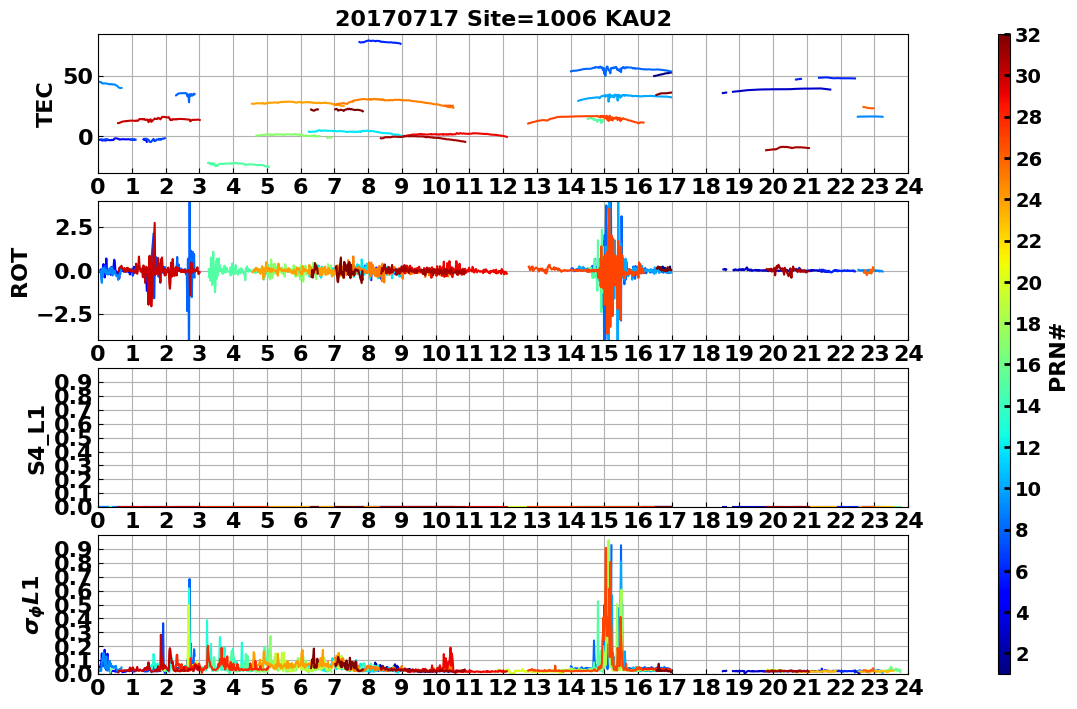Click hour 3 tick under the ROT panel
1077x709 pixels.
[200, 353]
